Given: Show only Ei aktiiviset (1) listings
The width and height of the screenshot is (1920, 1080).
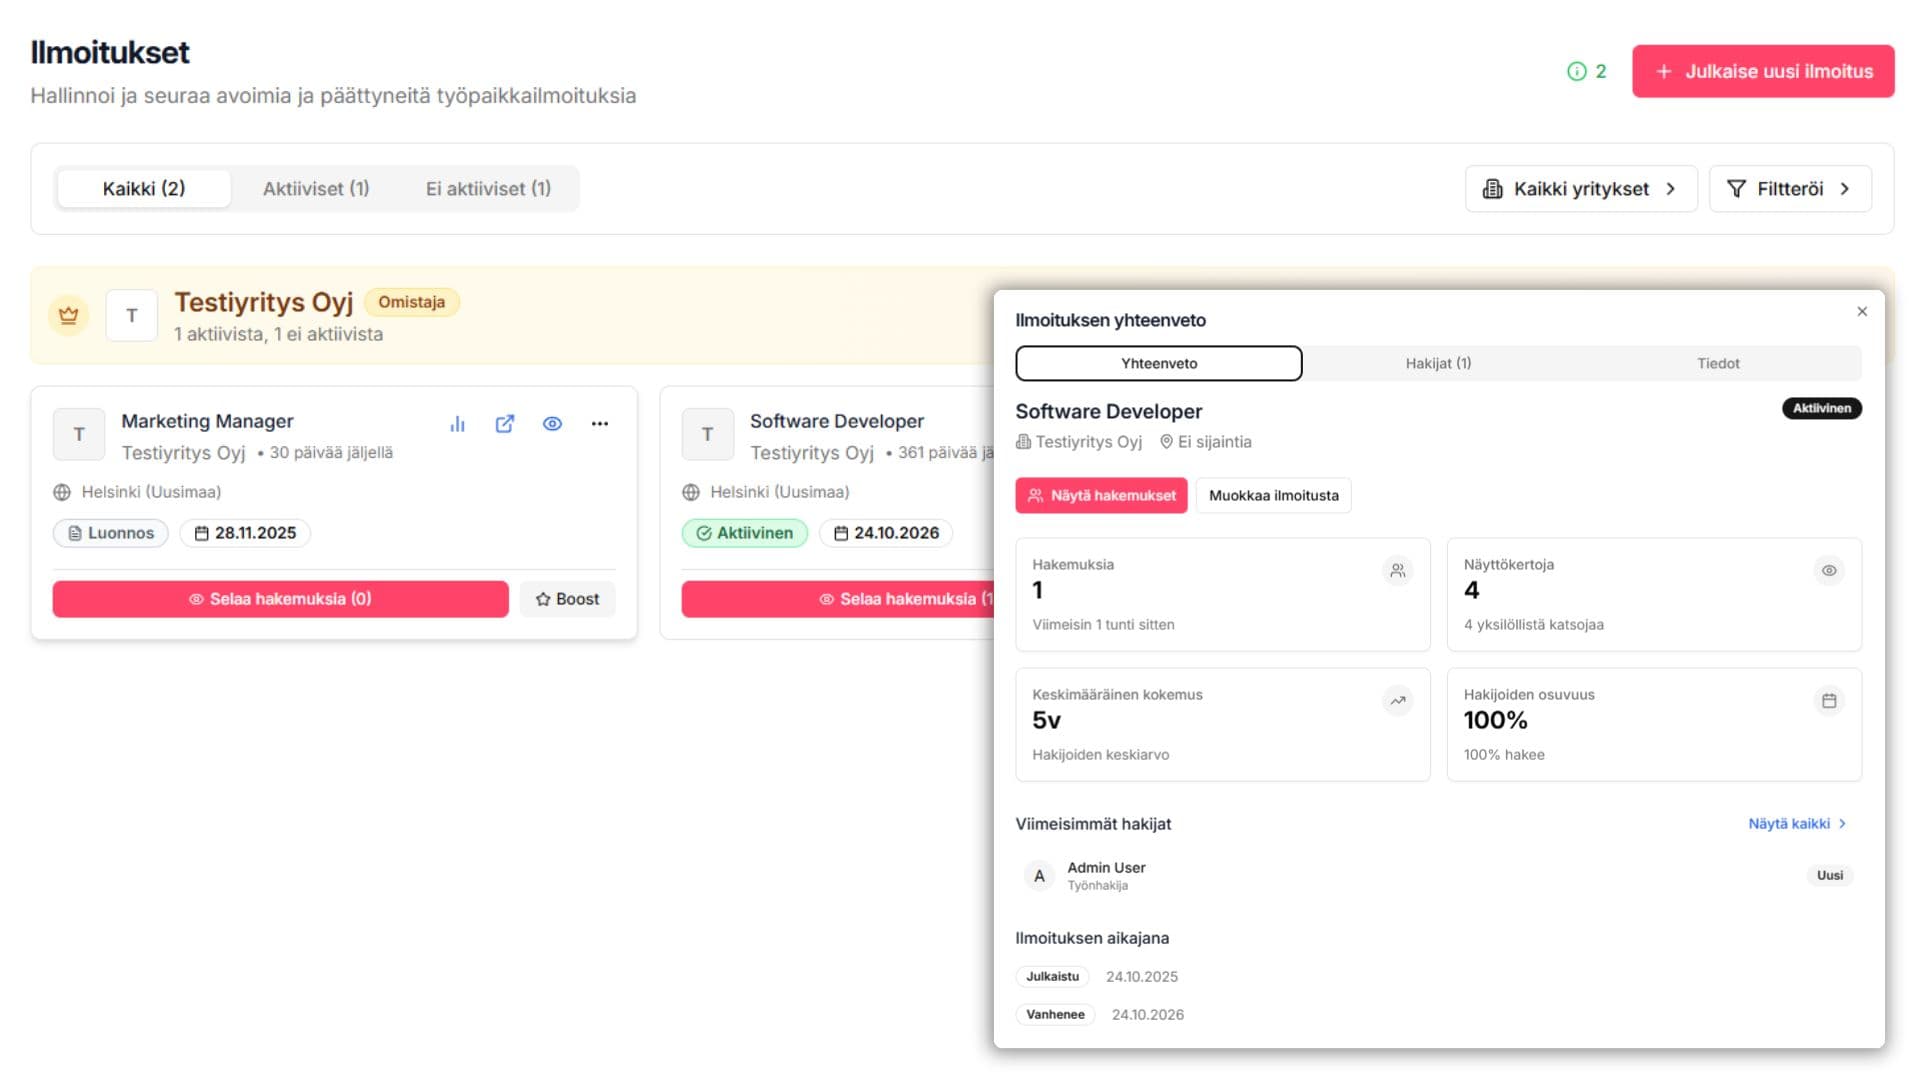Looking at the screenshot, I should coord(488,189).
